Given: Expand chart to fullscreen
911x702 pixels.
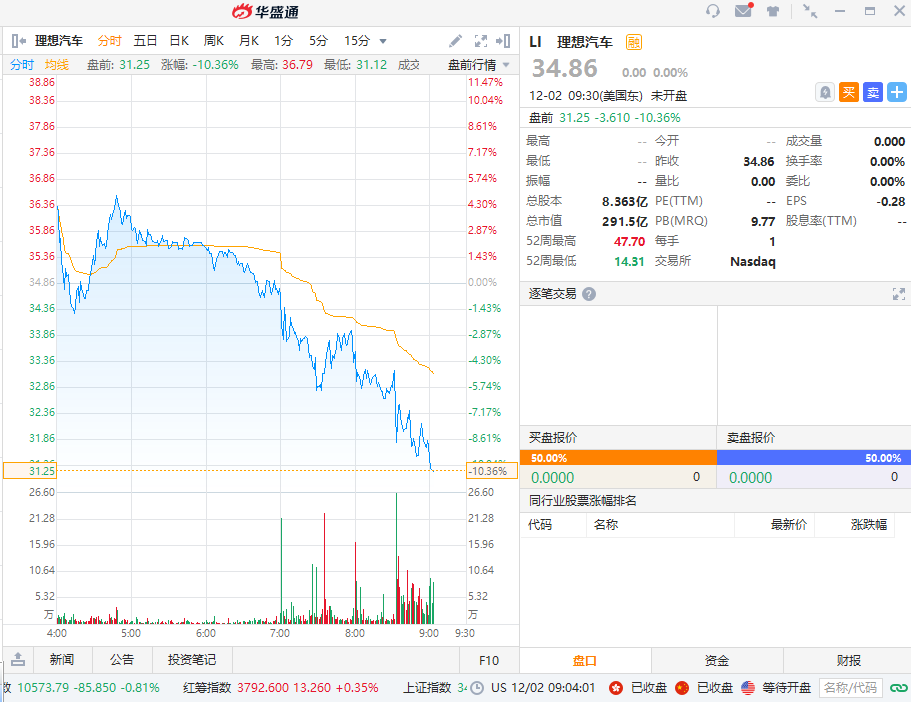Looking at the screenshot, I should pyautogui.click(x=480, y=41).
